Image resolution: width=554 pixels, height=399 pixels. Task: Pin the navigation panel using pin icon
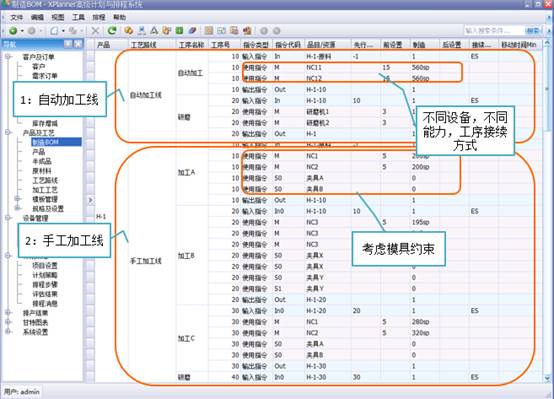click(x=67, y=44)
